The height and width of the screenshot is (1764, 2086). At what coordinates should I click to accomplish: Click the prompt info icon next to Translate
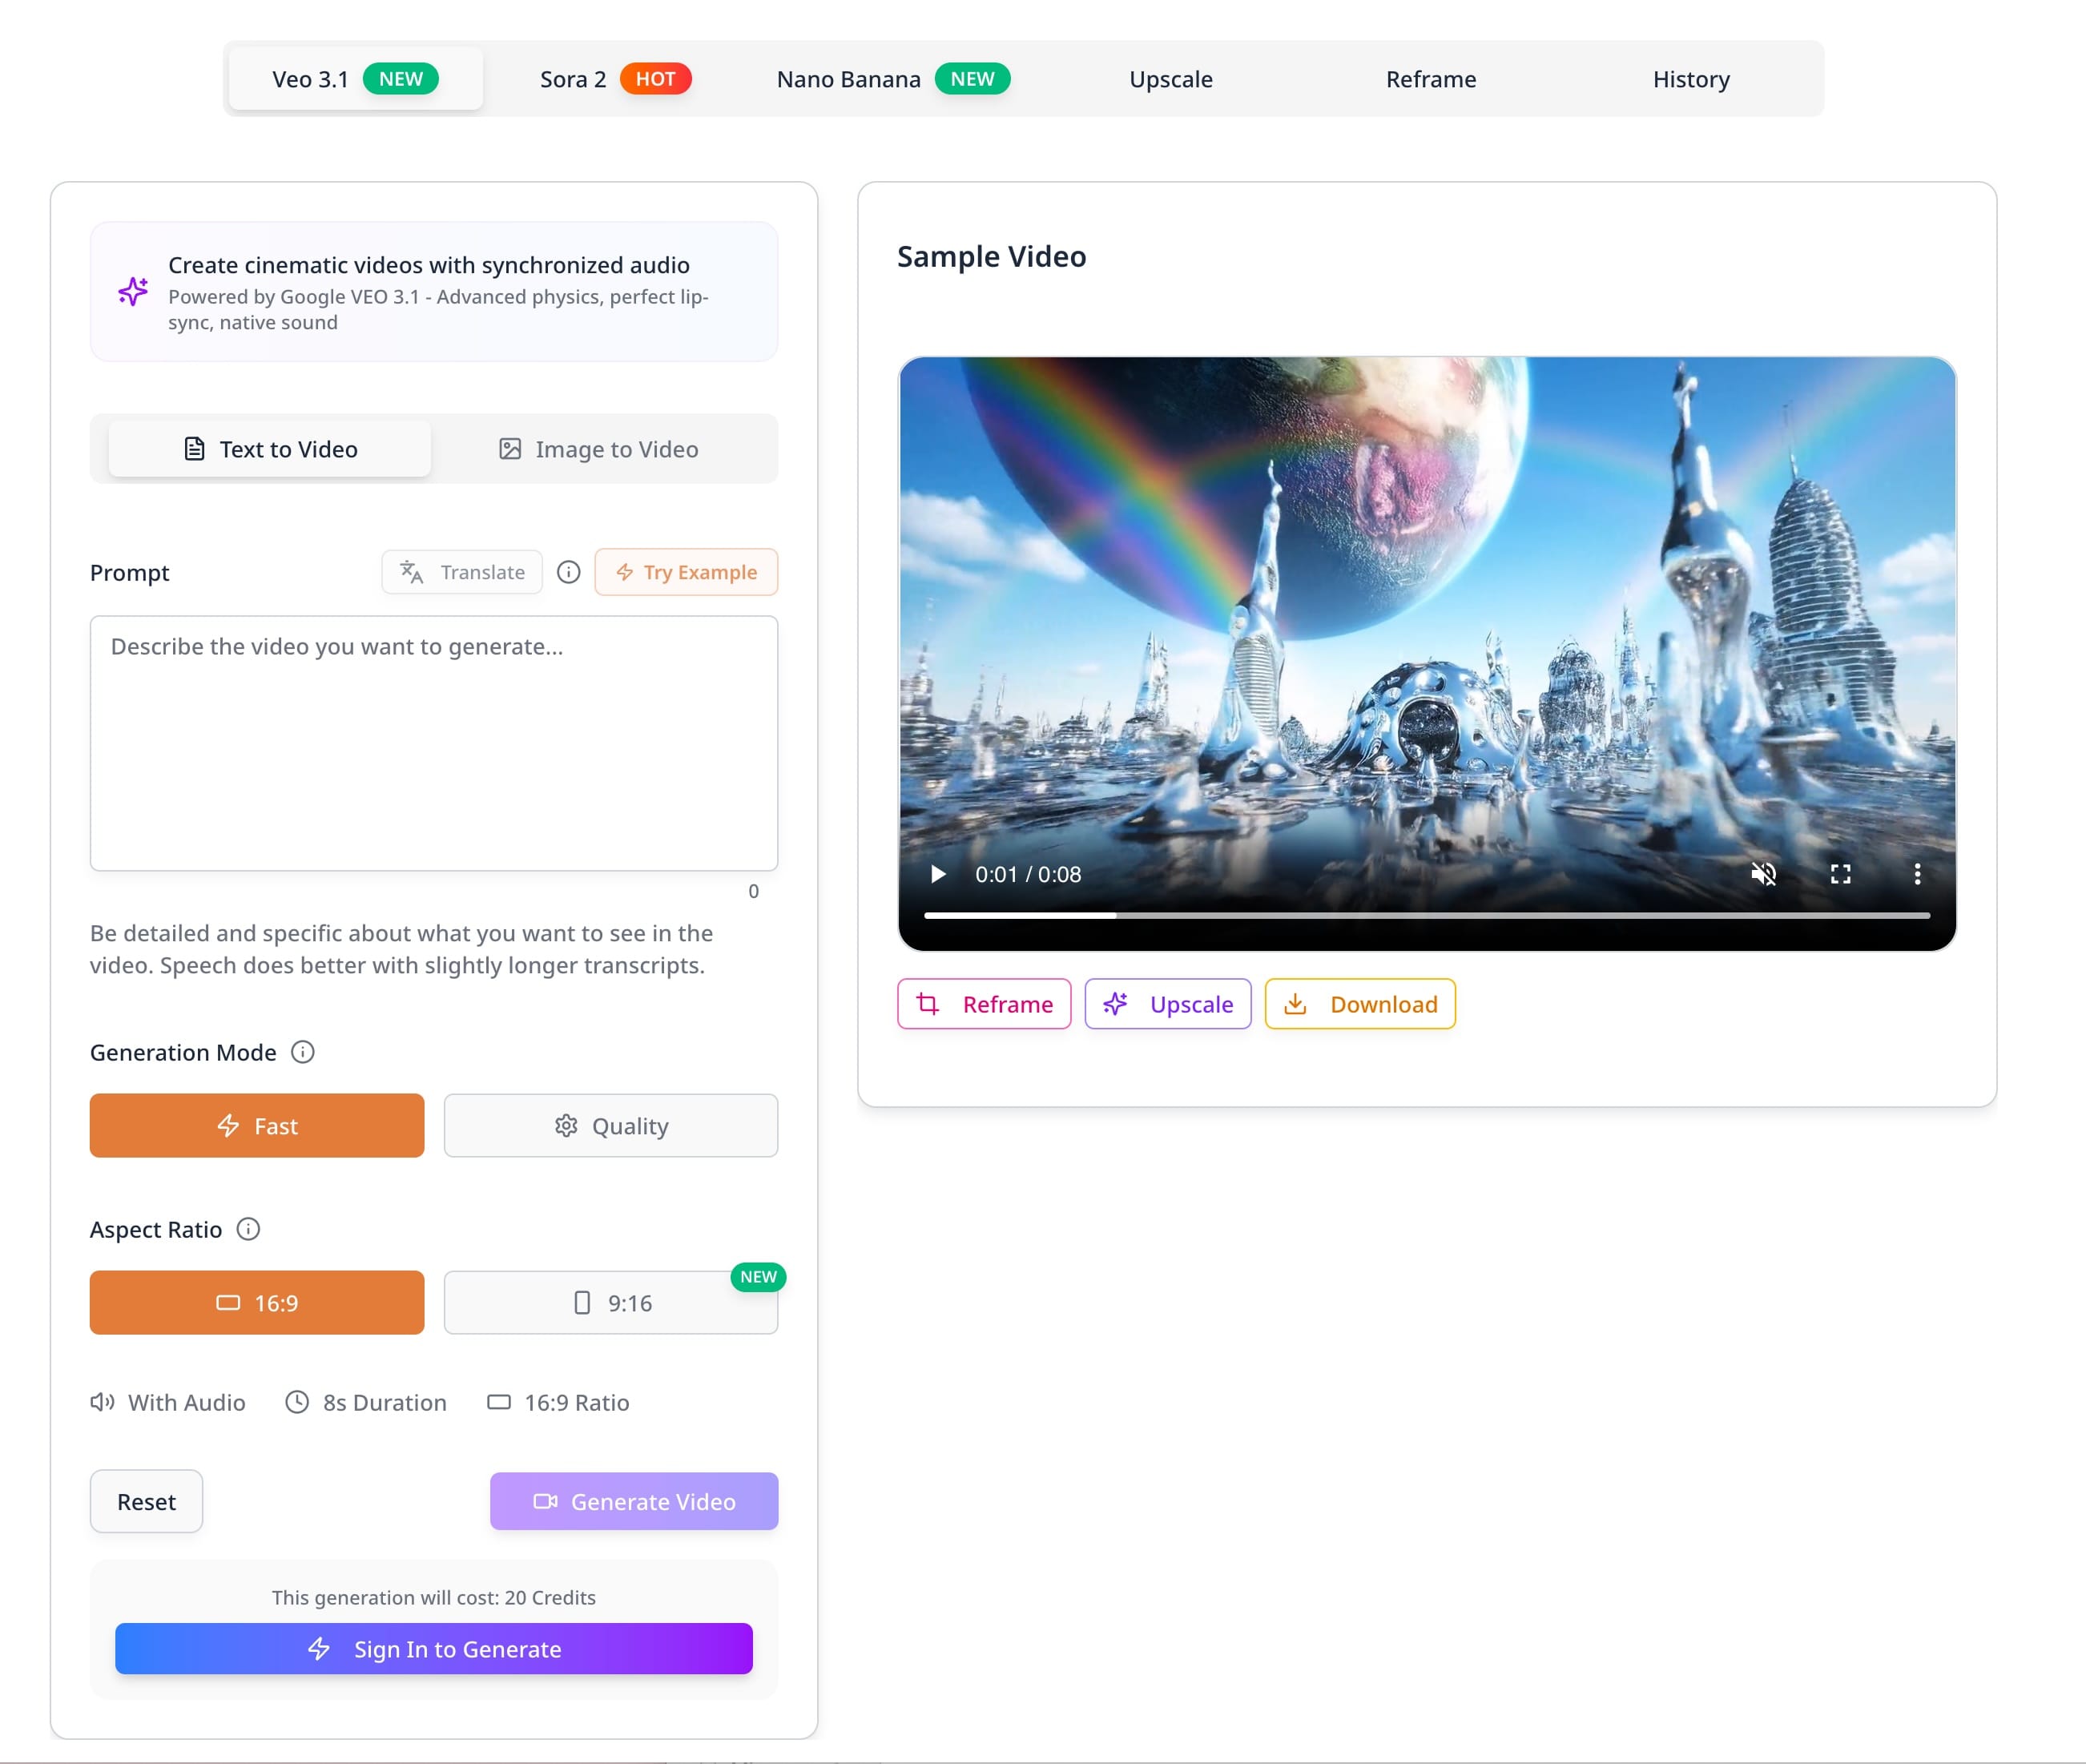point(568,573)
